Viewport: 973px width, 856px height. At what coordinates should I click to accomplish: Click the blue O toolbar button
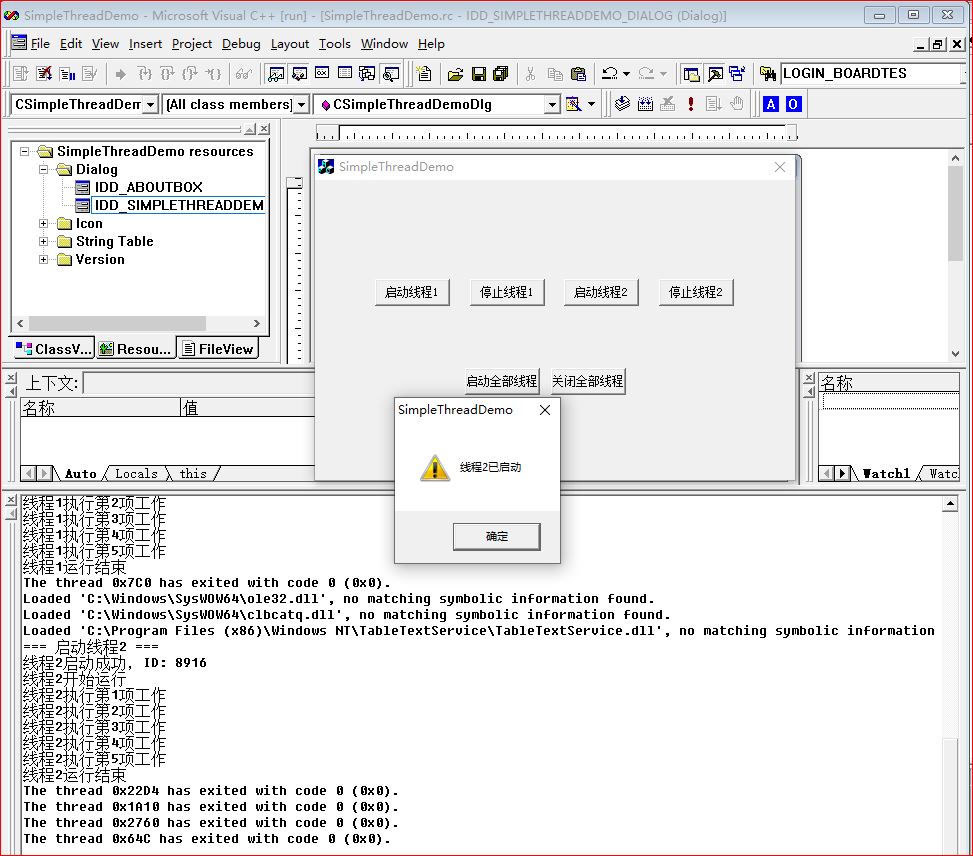click(793, 104)
